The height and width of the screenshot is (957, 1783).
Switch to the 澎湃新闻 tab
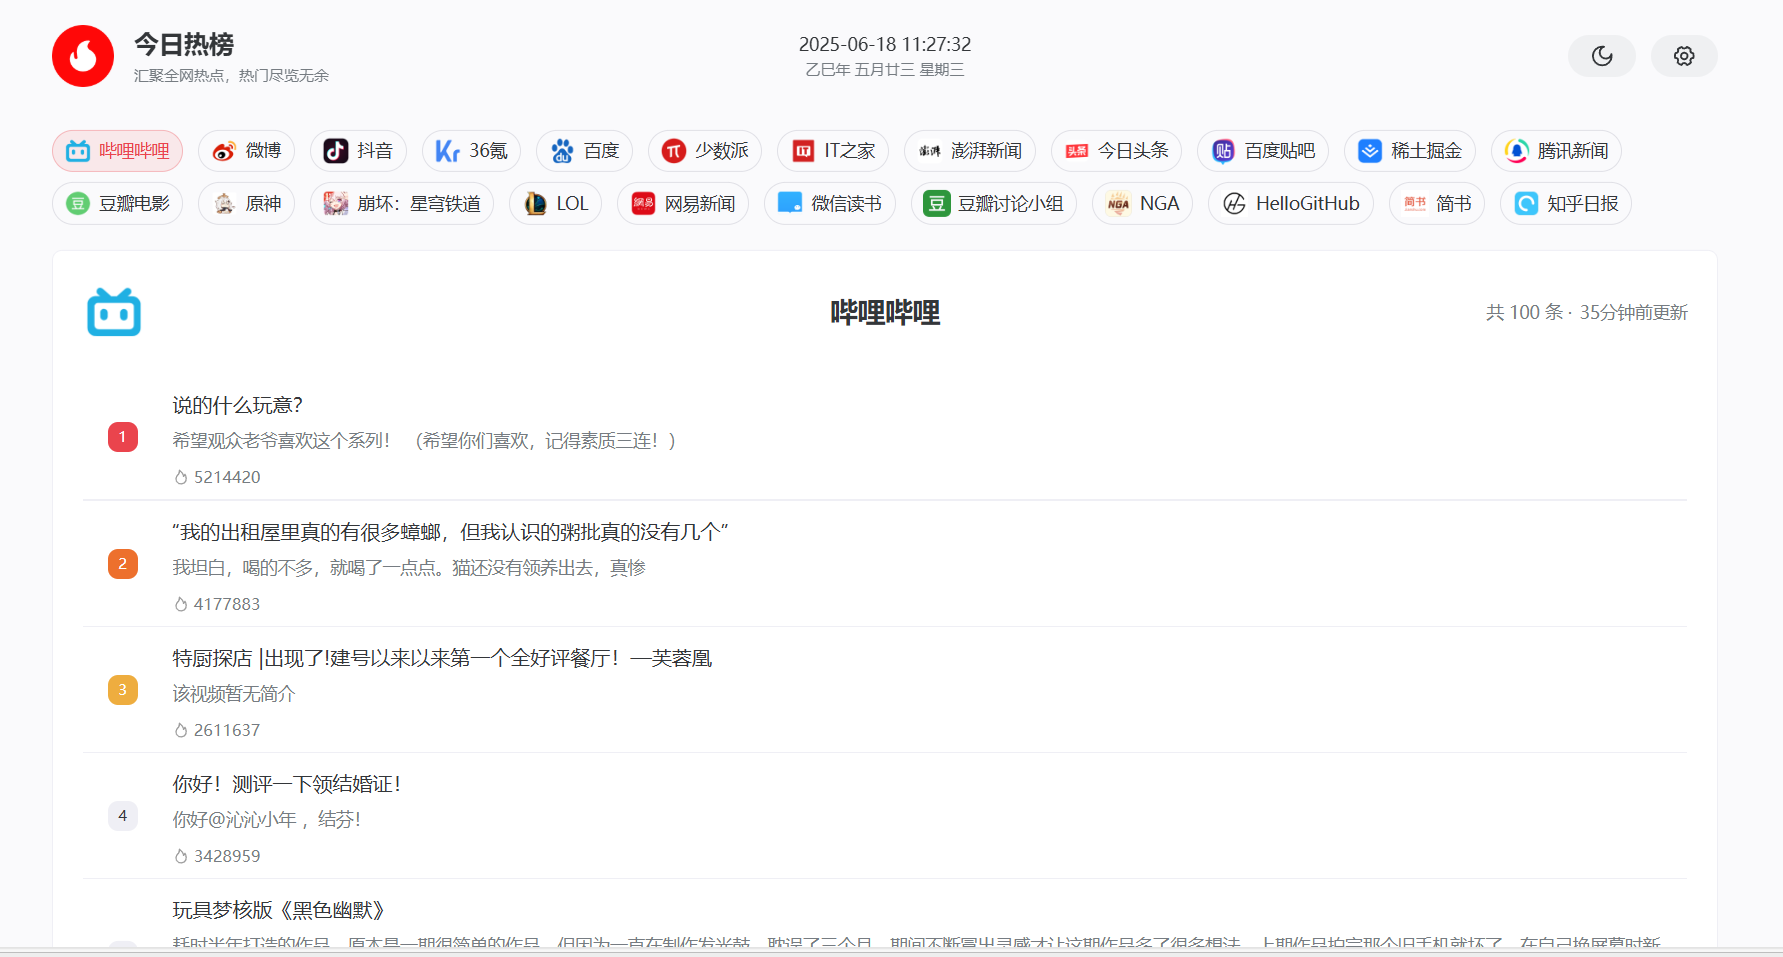point(970,151)
